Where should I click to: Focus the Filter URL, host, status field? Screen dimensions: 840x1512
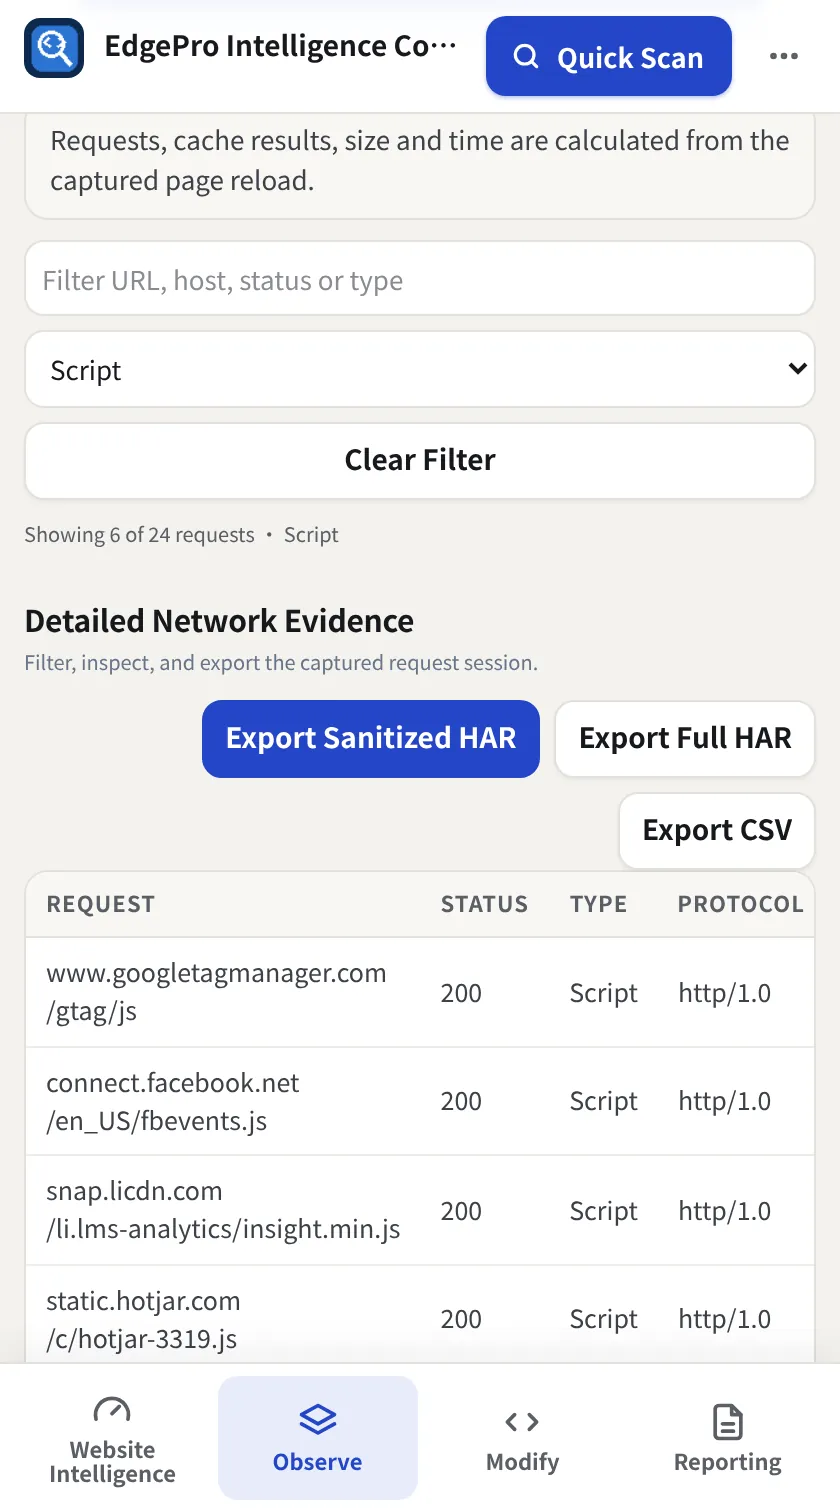420,280
